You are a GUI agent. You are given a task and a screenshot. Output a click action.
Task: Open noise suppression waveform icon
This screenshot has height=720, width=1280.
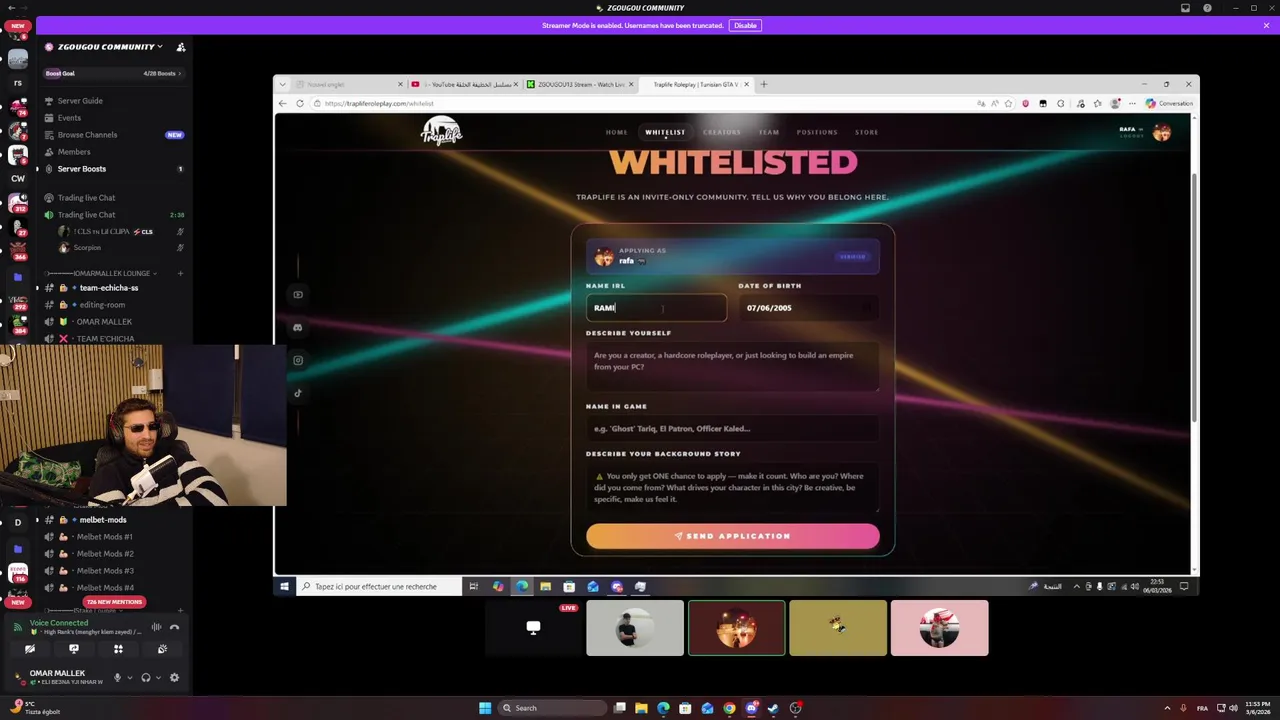pos(156,627)
